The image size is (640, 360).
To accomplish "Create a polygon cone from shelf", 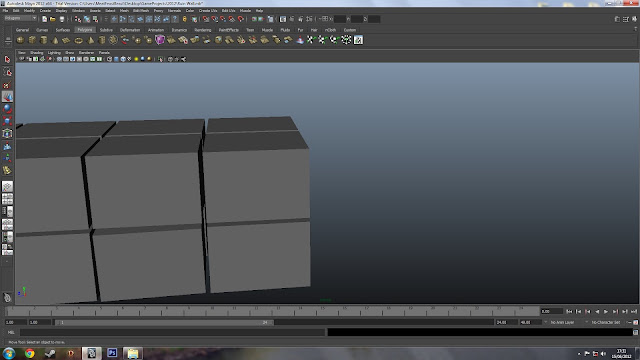I will [55, 40].
